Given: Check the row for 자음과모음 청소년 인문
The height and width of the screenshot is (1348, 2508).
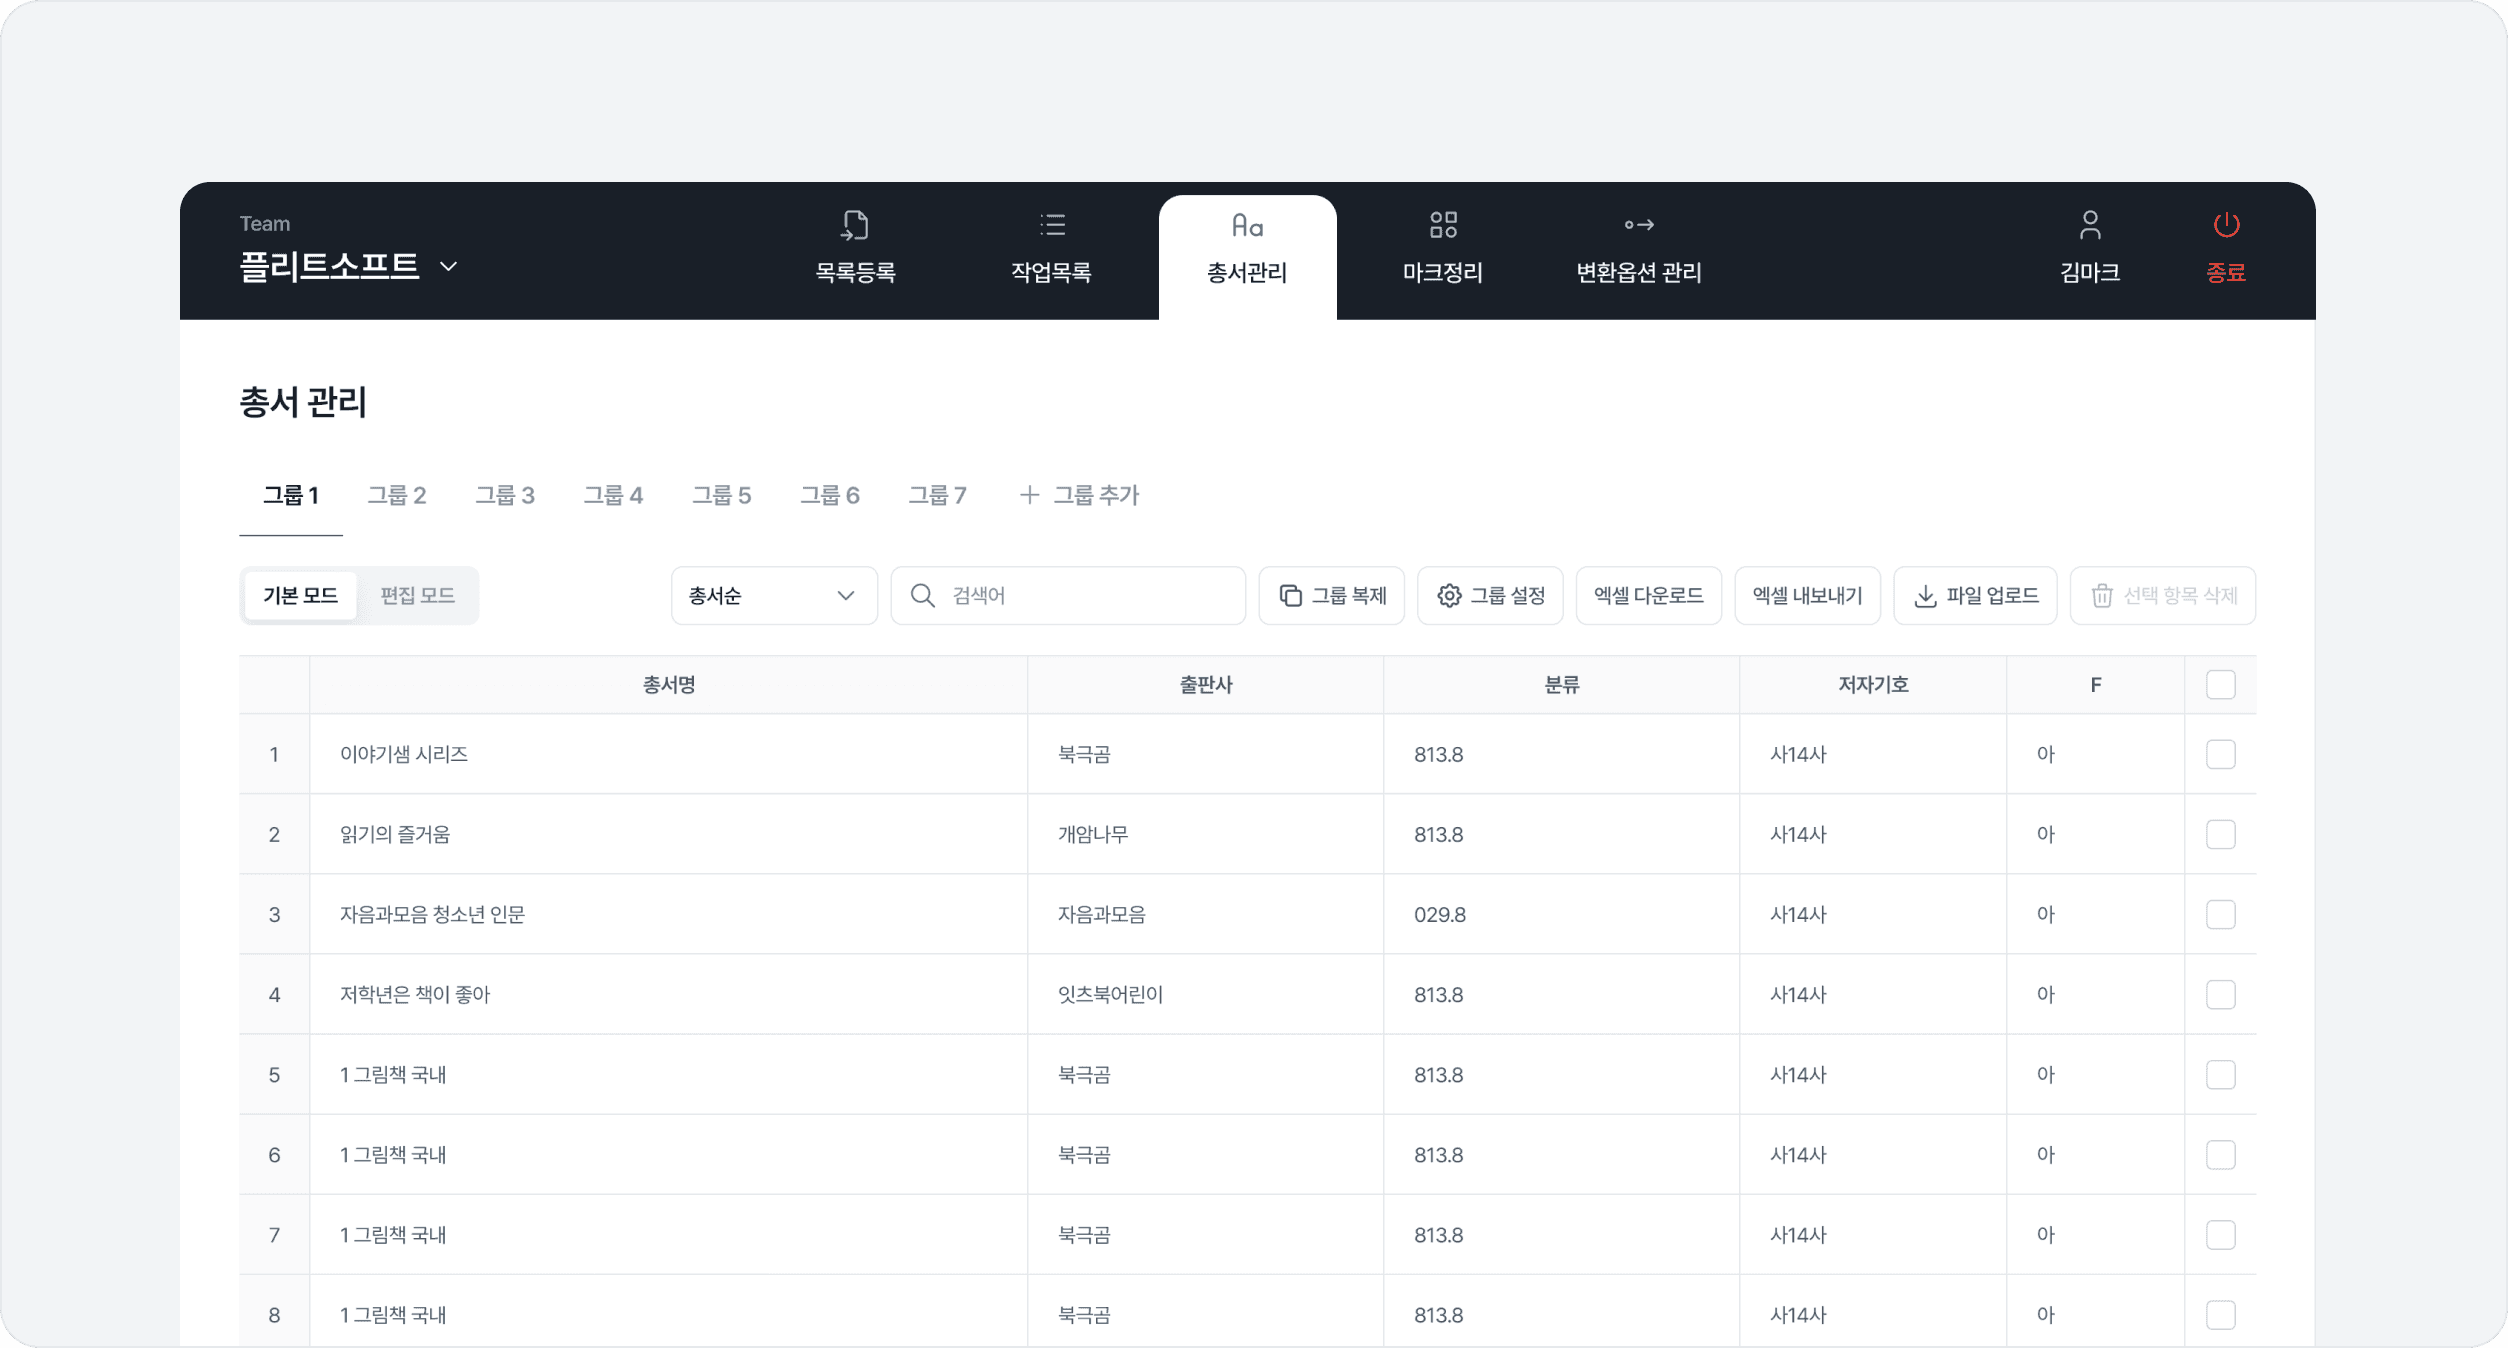Looking at the screenshot, I should point(2220,914).
